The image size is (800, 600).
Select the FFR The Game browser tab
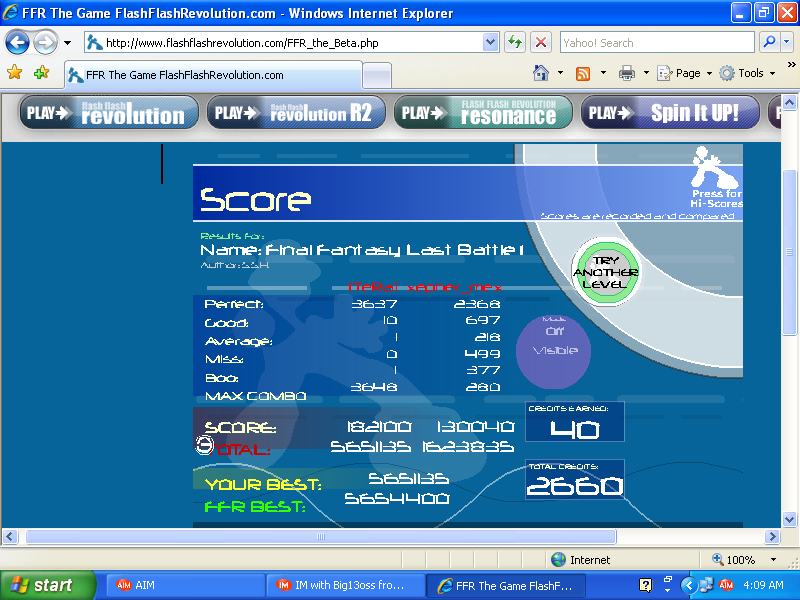(x=212, y=75)
